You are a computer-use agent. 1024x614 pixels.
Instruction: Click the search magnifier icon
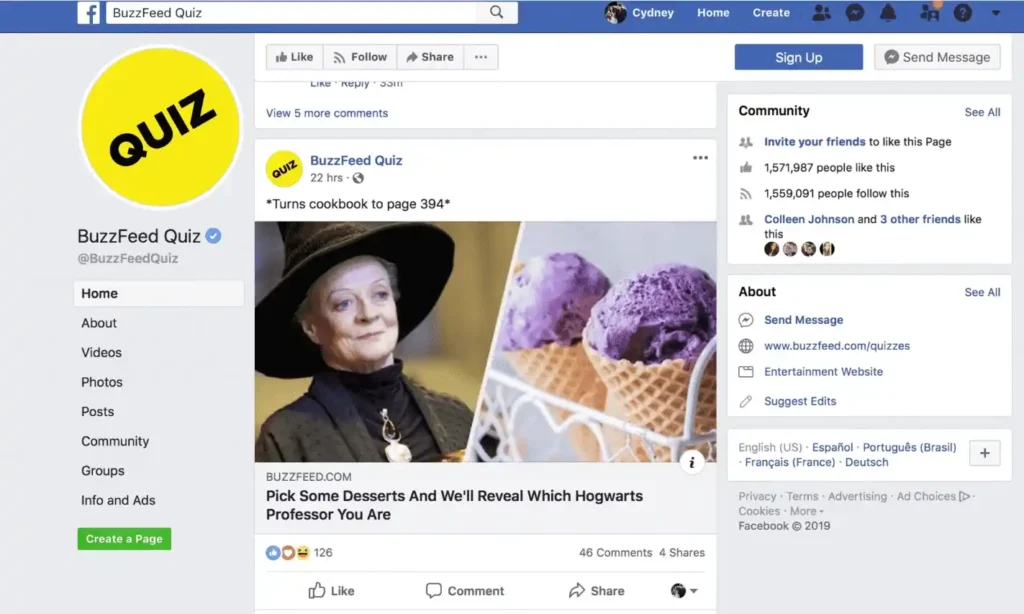tap(497, 13)
